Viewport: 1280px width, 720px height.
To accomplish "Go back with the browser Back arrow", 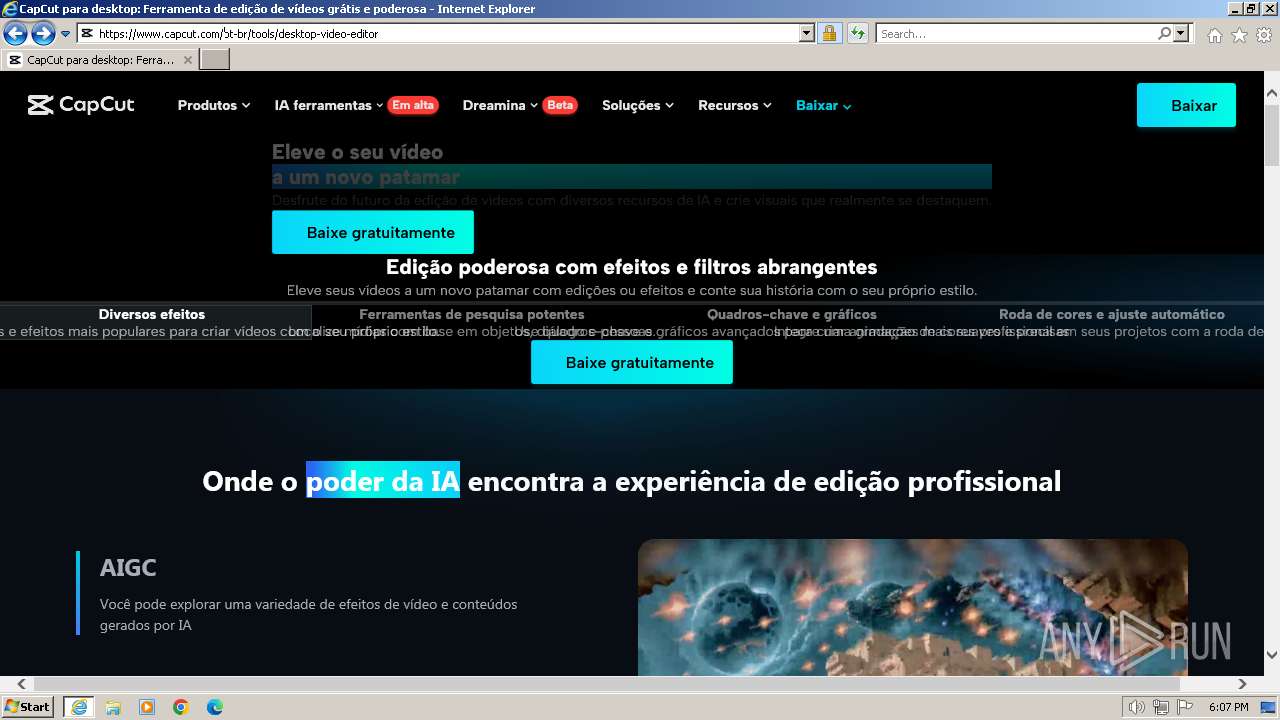I will (15, 34).
